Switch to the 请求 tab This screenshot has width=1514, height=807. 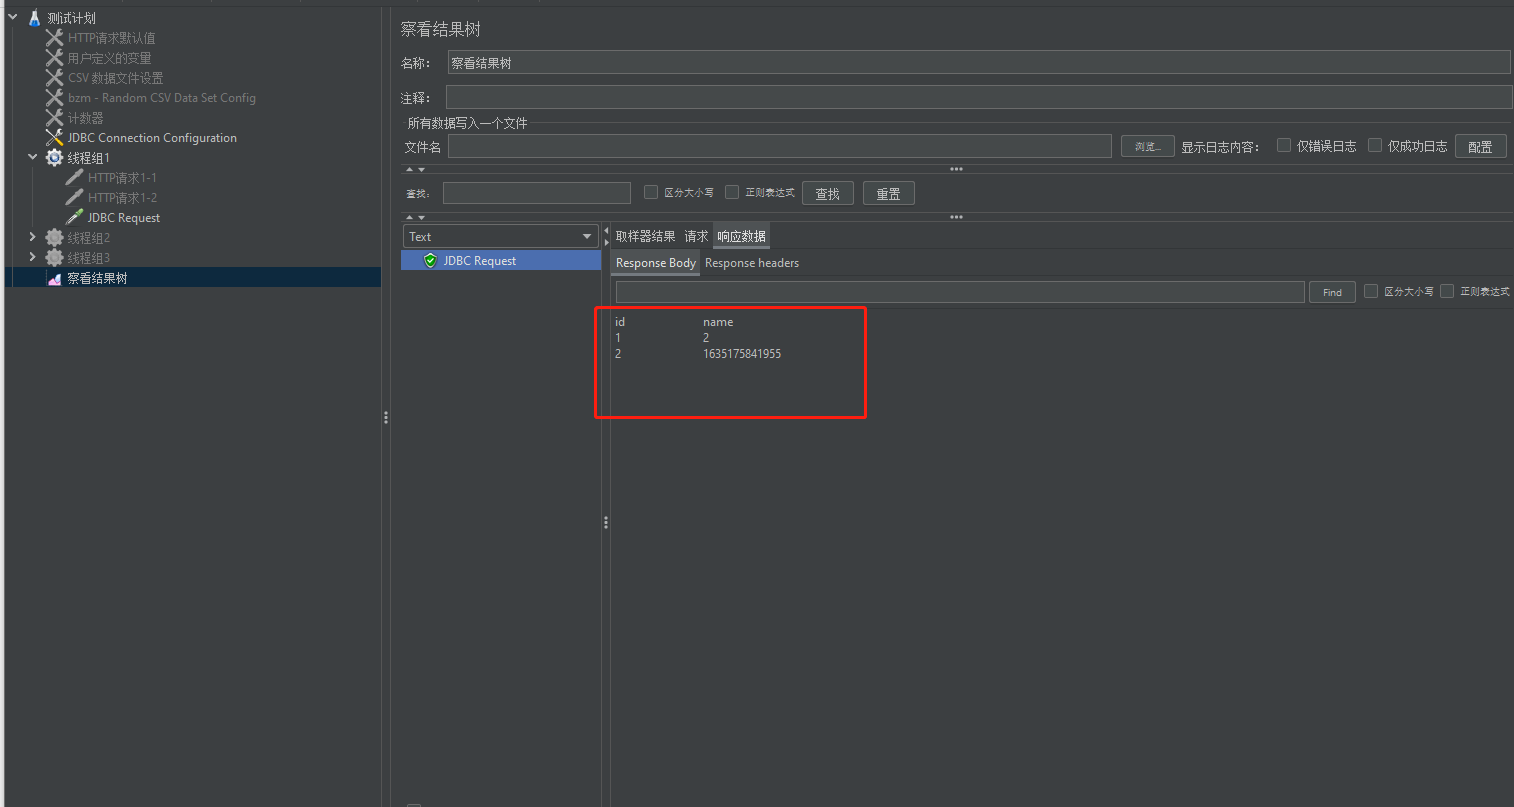point(696,236)
